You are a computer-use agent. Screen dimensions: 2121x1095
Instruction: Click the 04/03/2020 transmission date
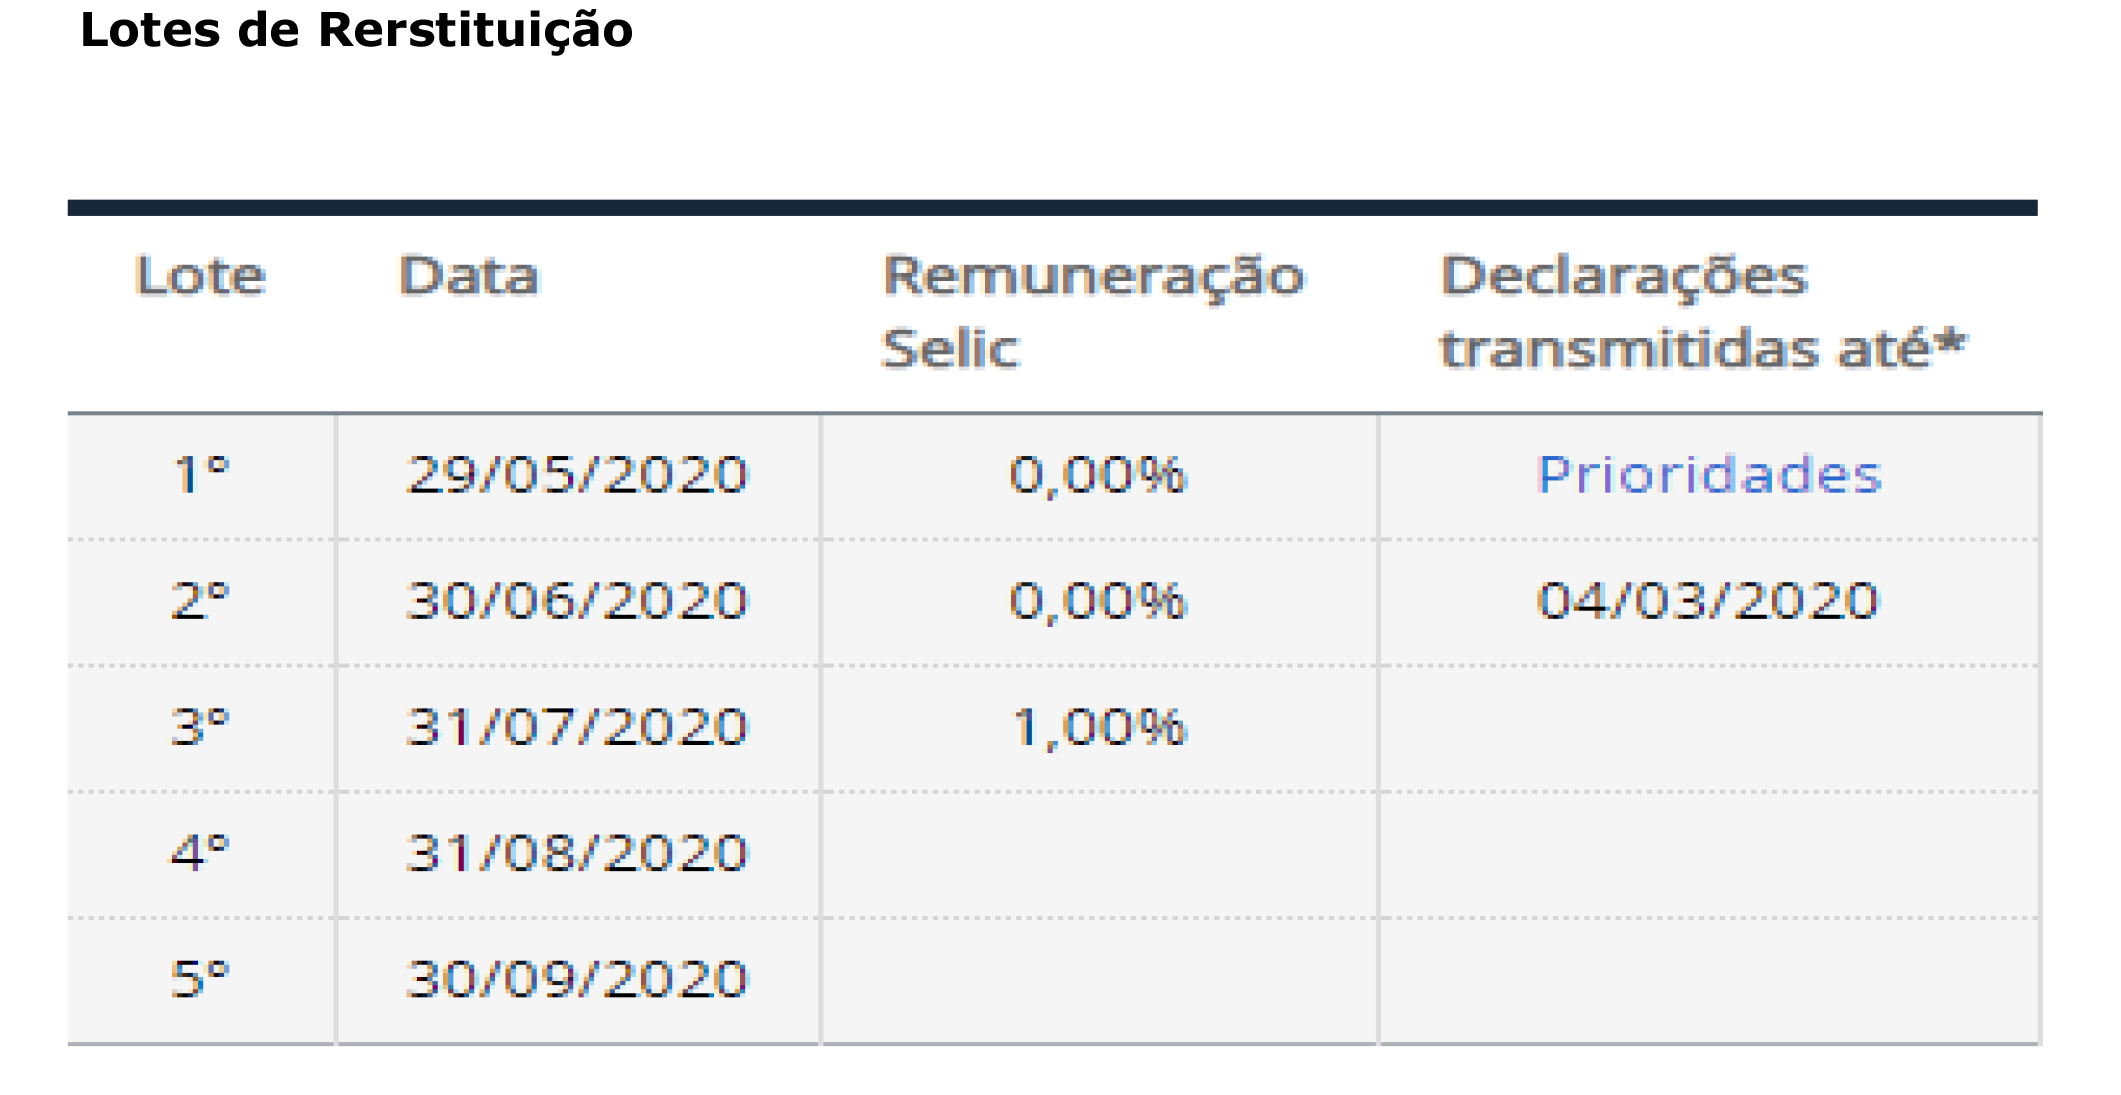1708,601
